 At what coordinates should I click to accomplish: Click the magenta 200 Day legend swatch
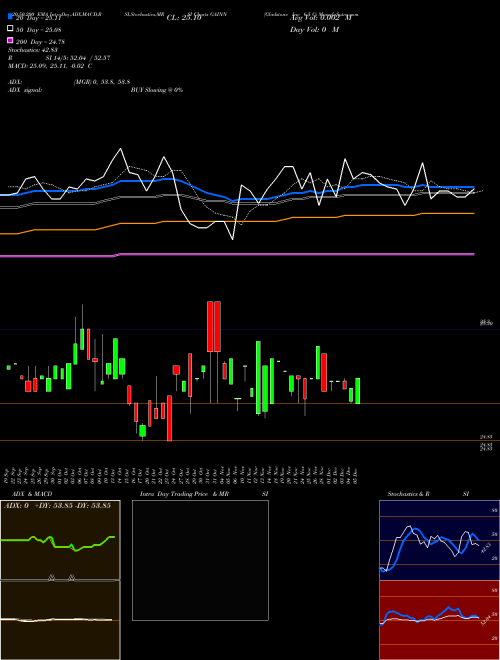tap(10, 40)
